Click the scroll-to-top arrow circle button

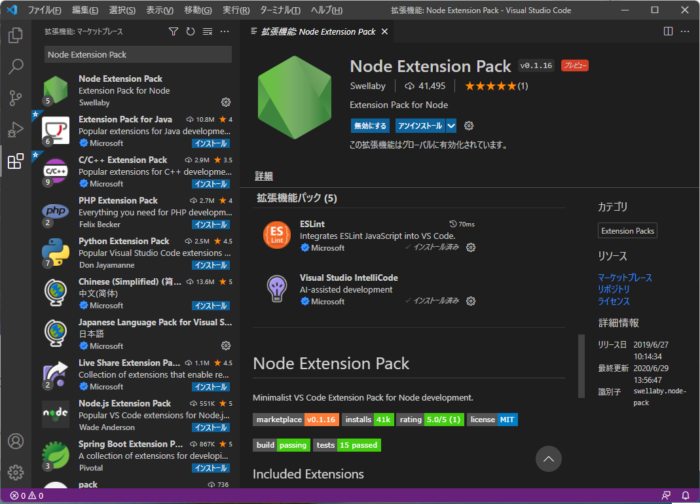click(x=547, y=458)
